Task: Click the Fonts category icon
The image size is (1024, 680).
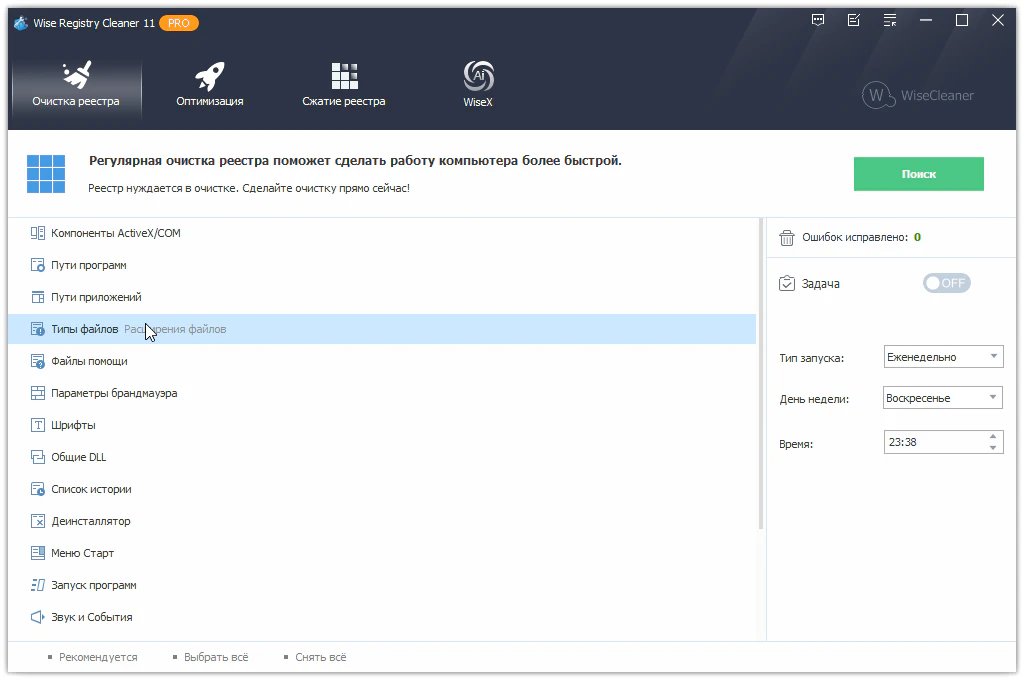Action: pos(38,425)
